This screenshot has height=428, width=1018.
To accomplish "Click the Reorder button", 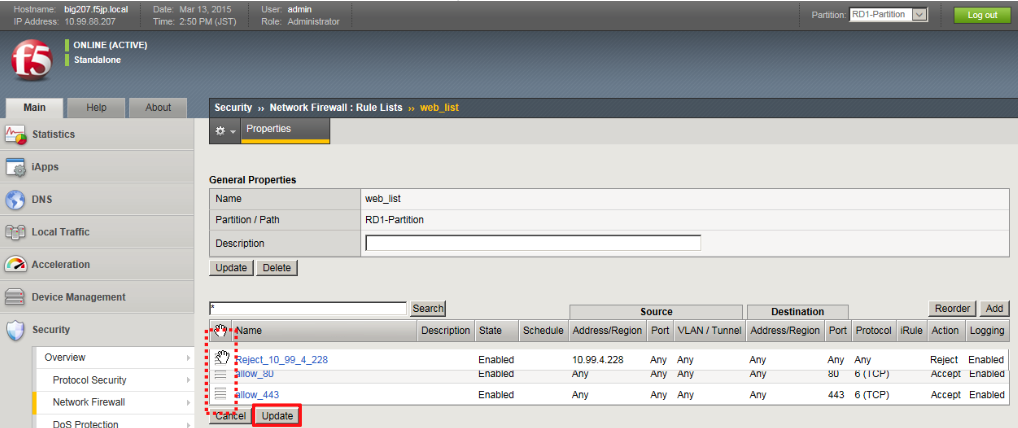I will coord(952,308).
